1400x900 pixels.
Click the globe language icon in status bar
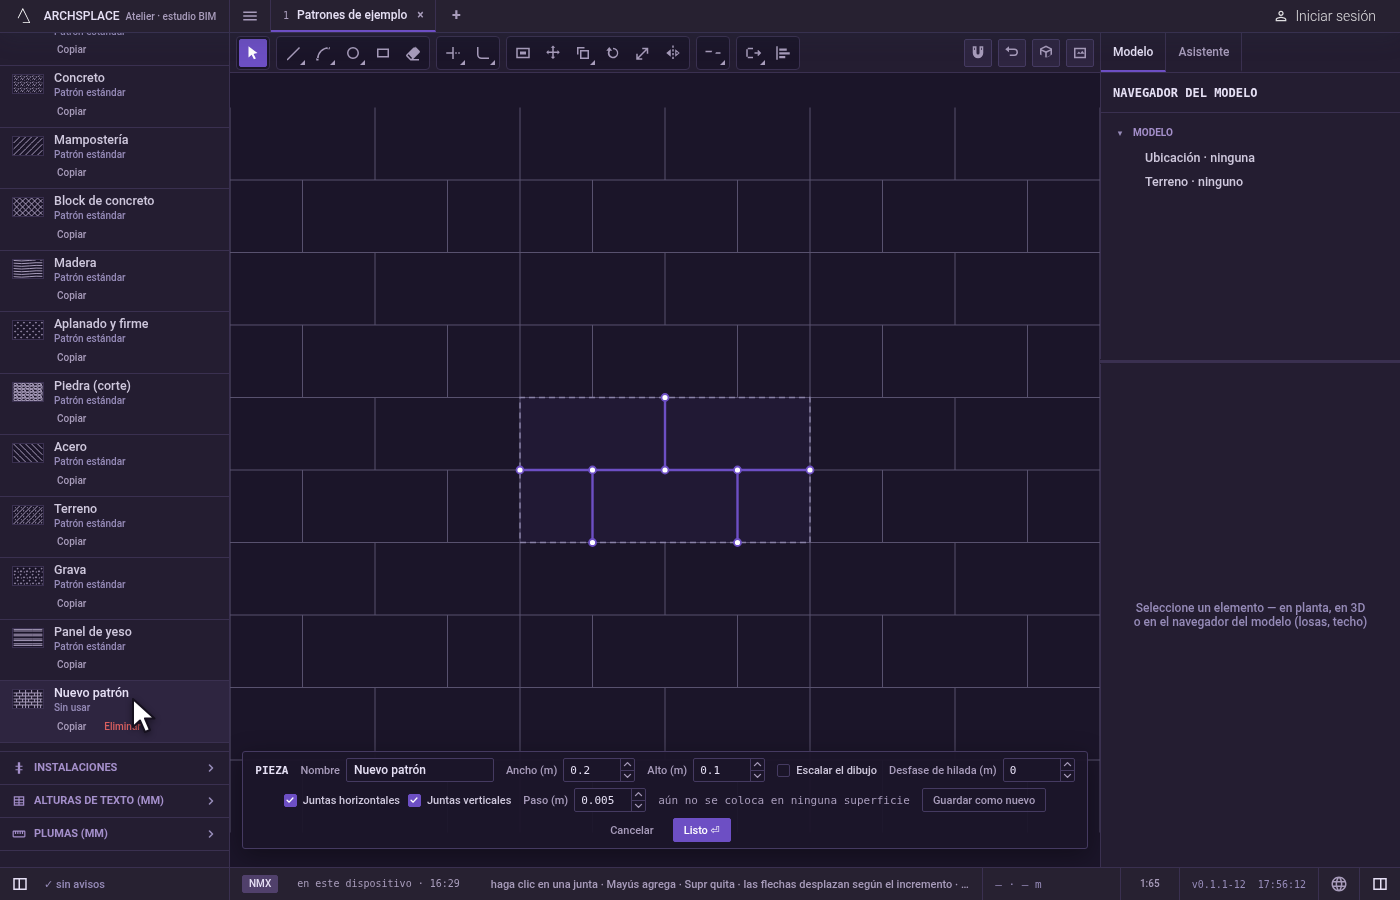coord(1339,884)
